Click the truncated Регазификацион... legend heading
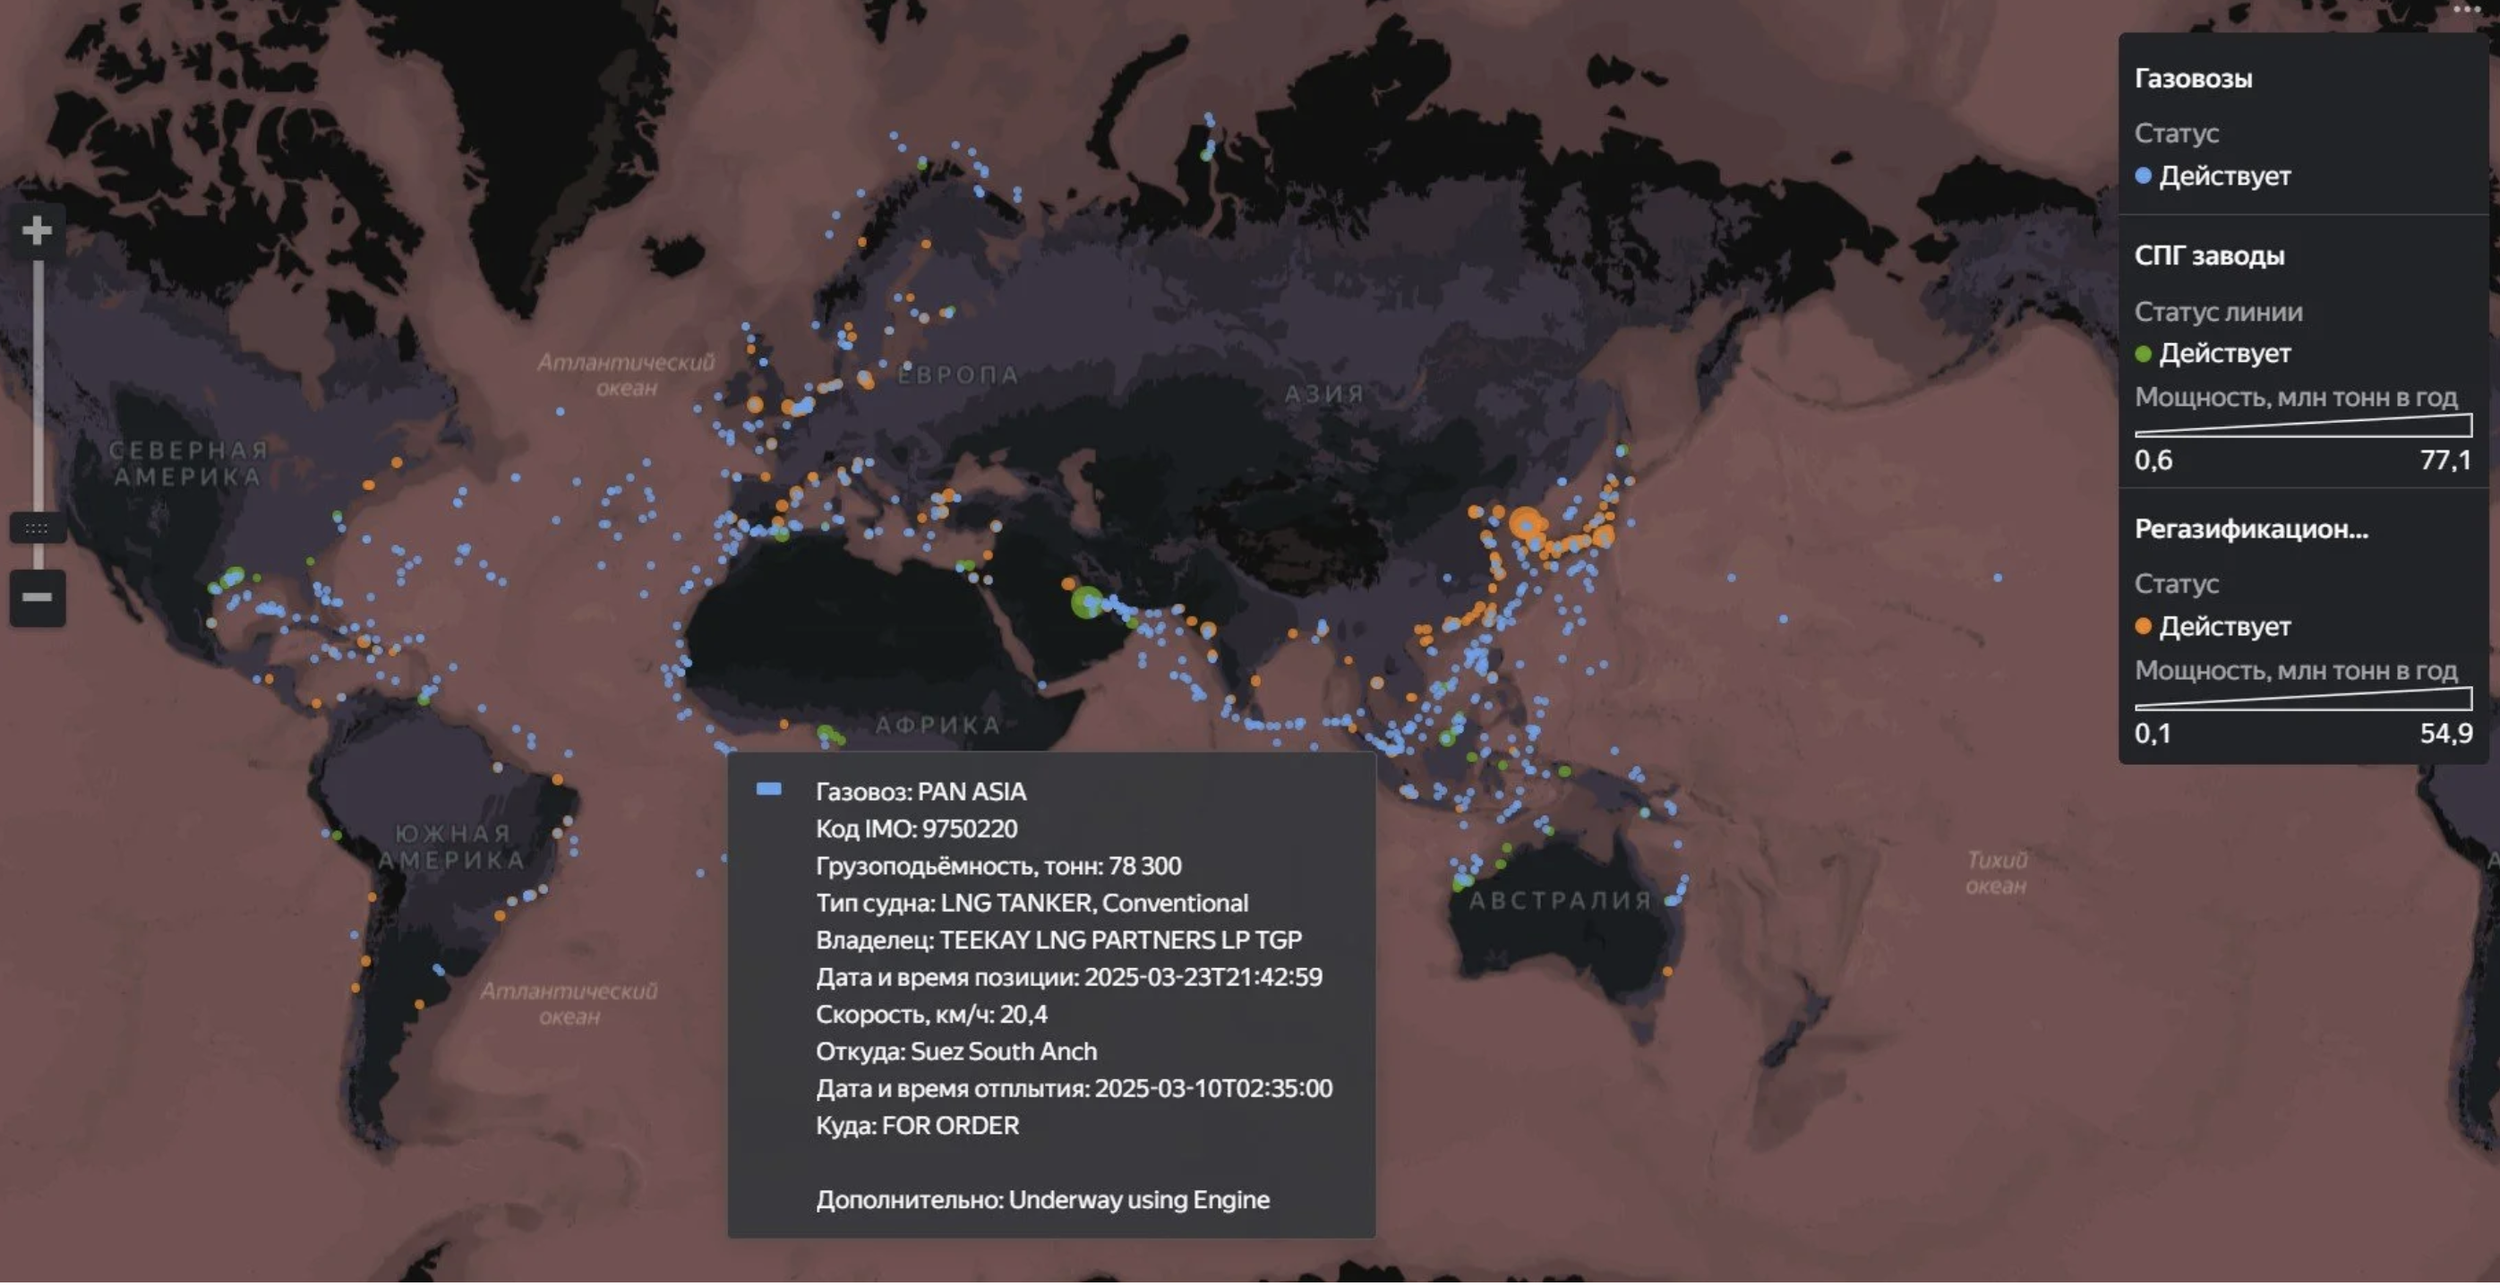 click(2251, 530)
